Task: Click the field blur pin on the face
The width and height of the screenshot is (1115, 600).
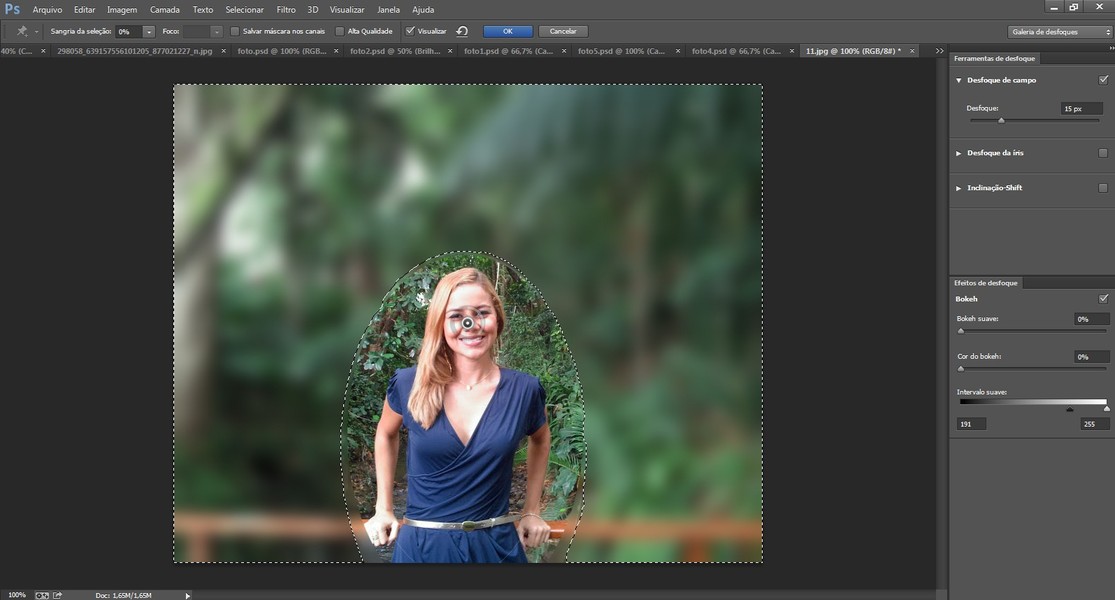Action: [467, 323]
